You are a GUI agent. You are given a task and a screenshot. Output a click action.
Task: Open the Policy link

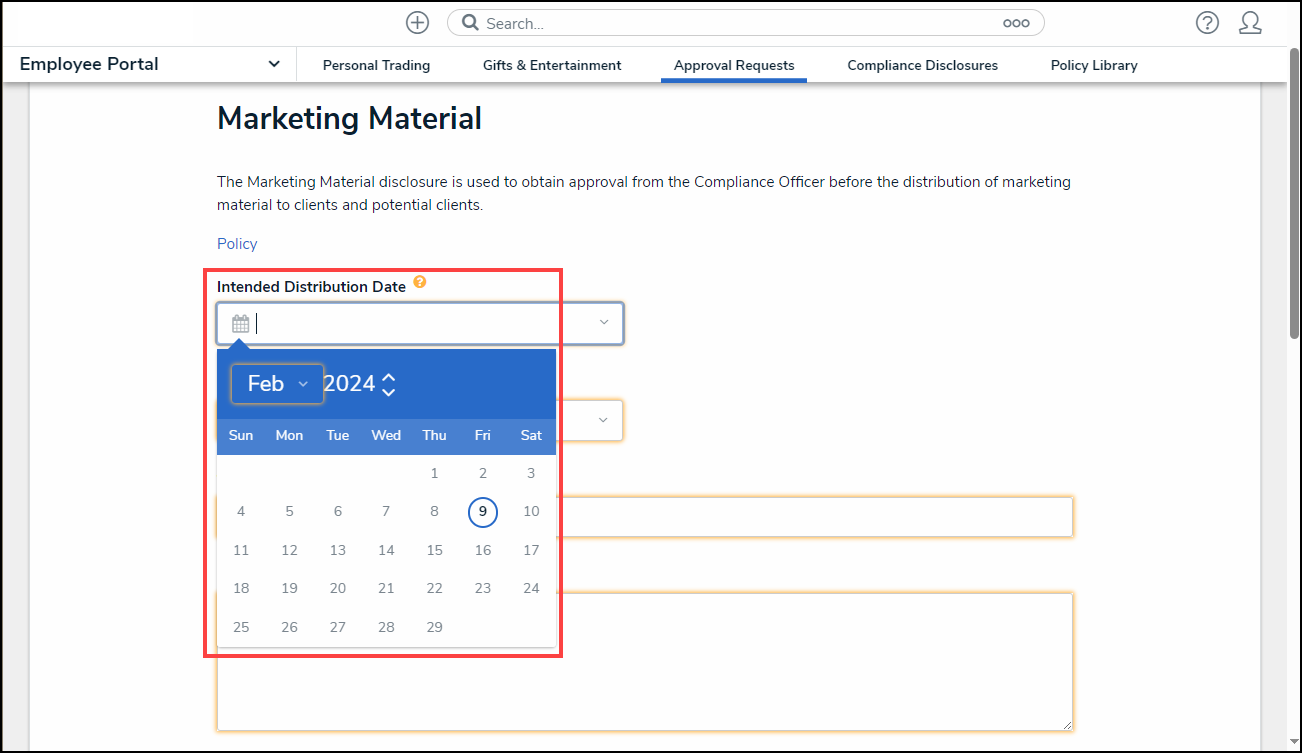237,243
